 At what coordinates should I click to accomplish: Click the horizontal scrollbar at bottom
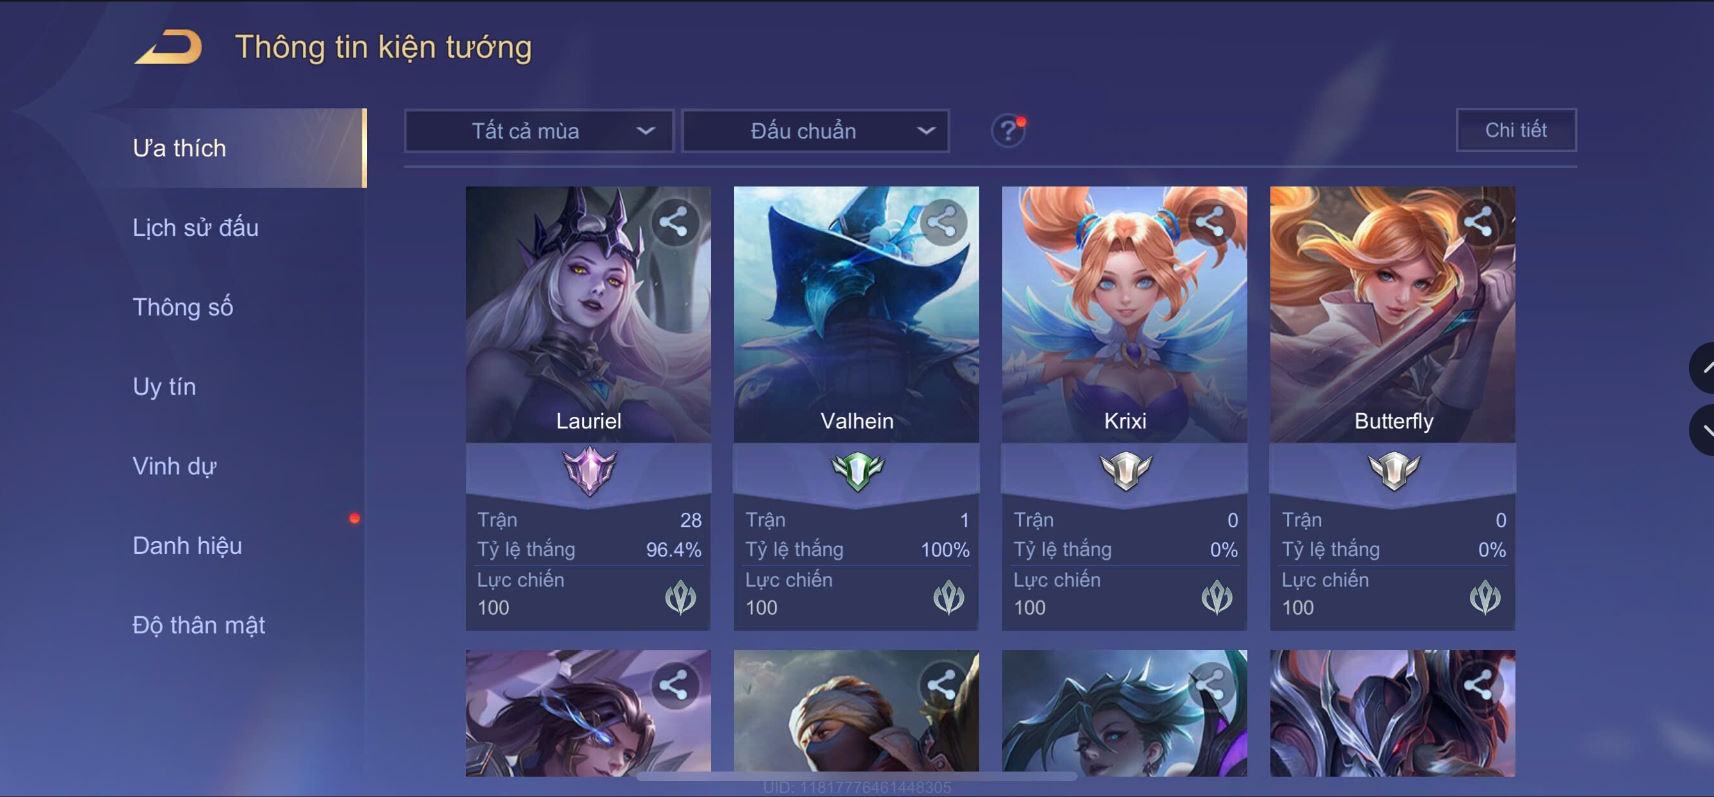point(857,776)
